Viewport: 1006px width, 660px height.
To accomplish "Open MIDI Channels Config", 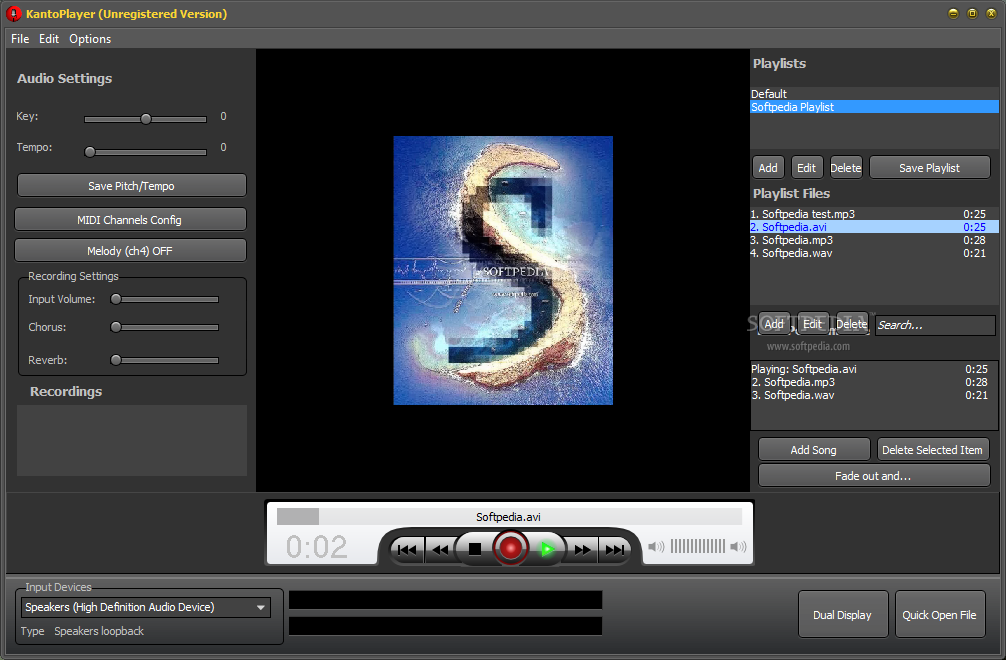I will tap(130, 219).
